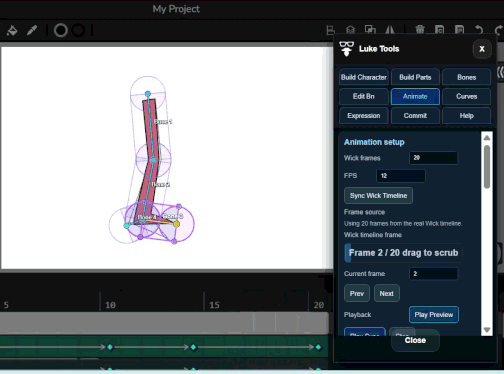Viewport: 504px width, 374px height.
Task: Select the eyedropper tool
Action: [x=32, y=30]
